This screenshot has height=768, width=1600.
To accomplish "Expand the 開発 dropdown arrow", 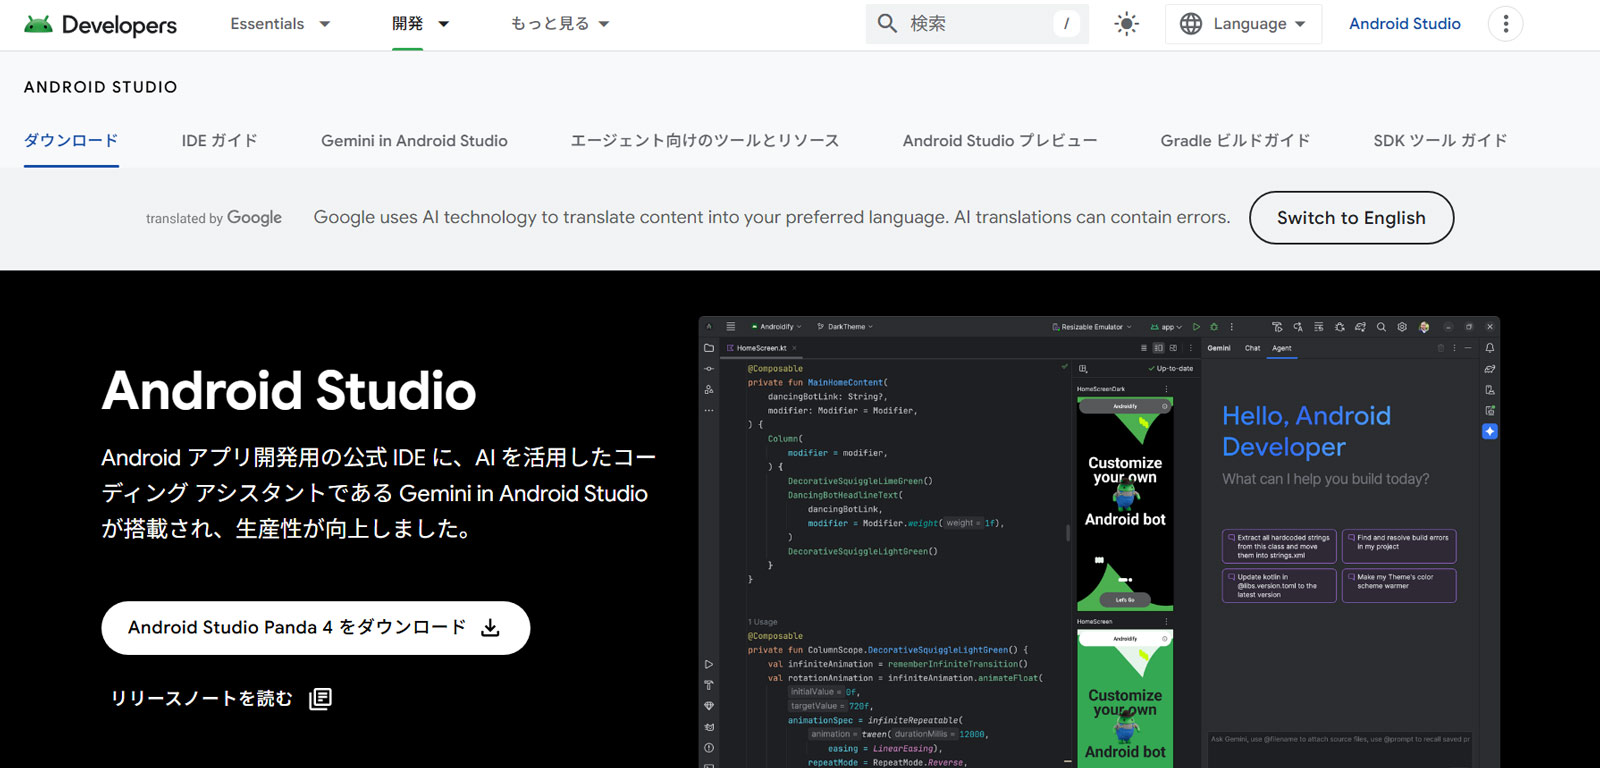I will (x=443, y=24).
